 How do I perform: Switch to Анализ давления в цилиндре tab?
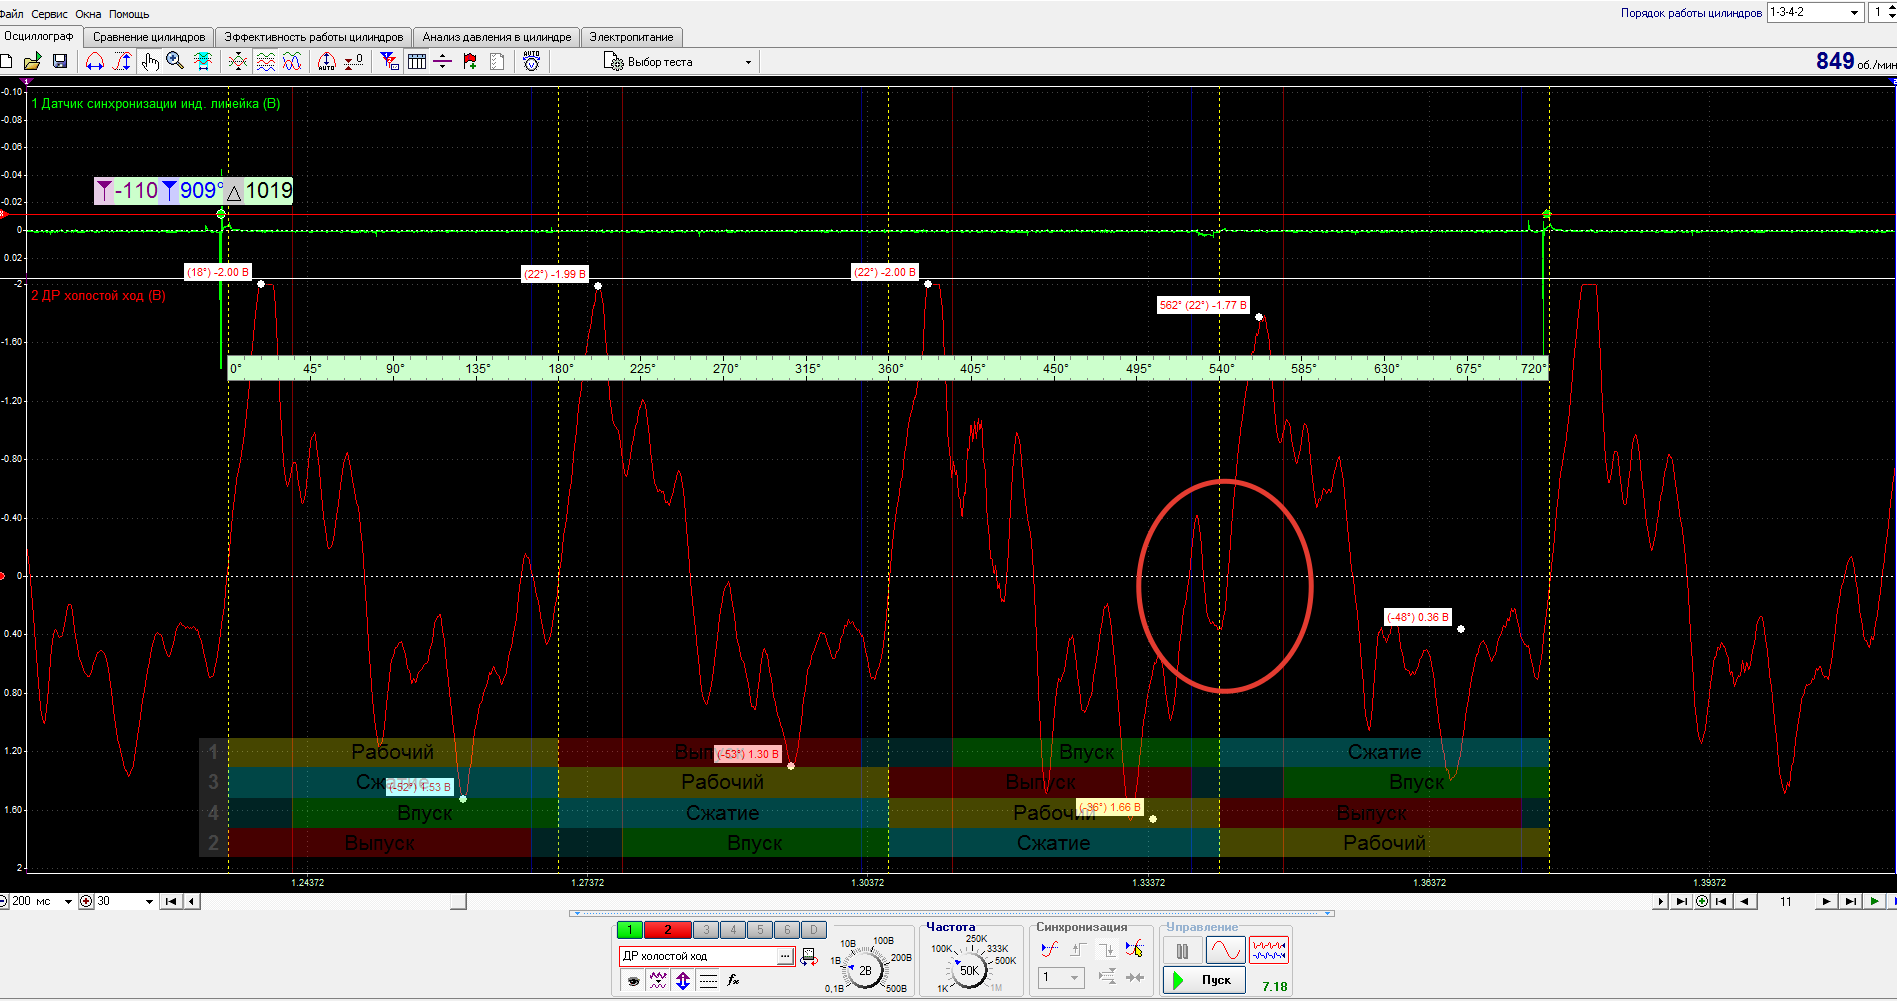click(496, 37)
